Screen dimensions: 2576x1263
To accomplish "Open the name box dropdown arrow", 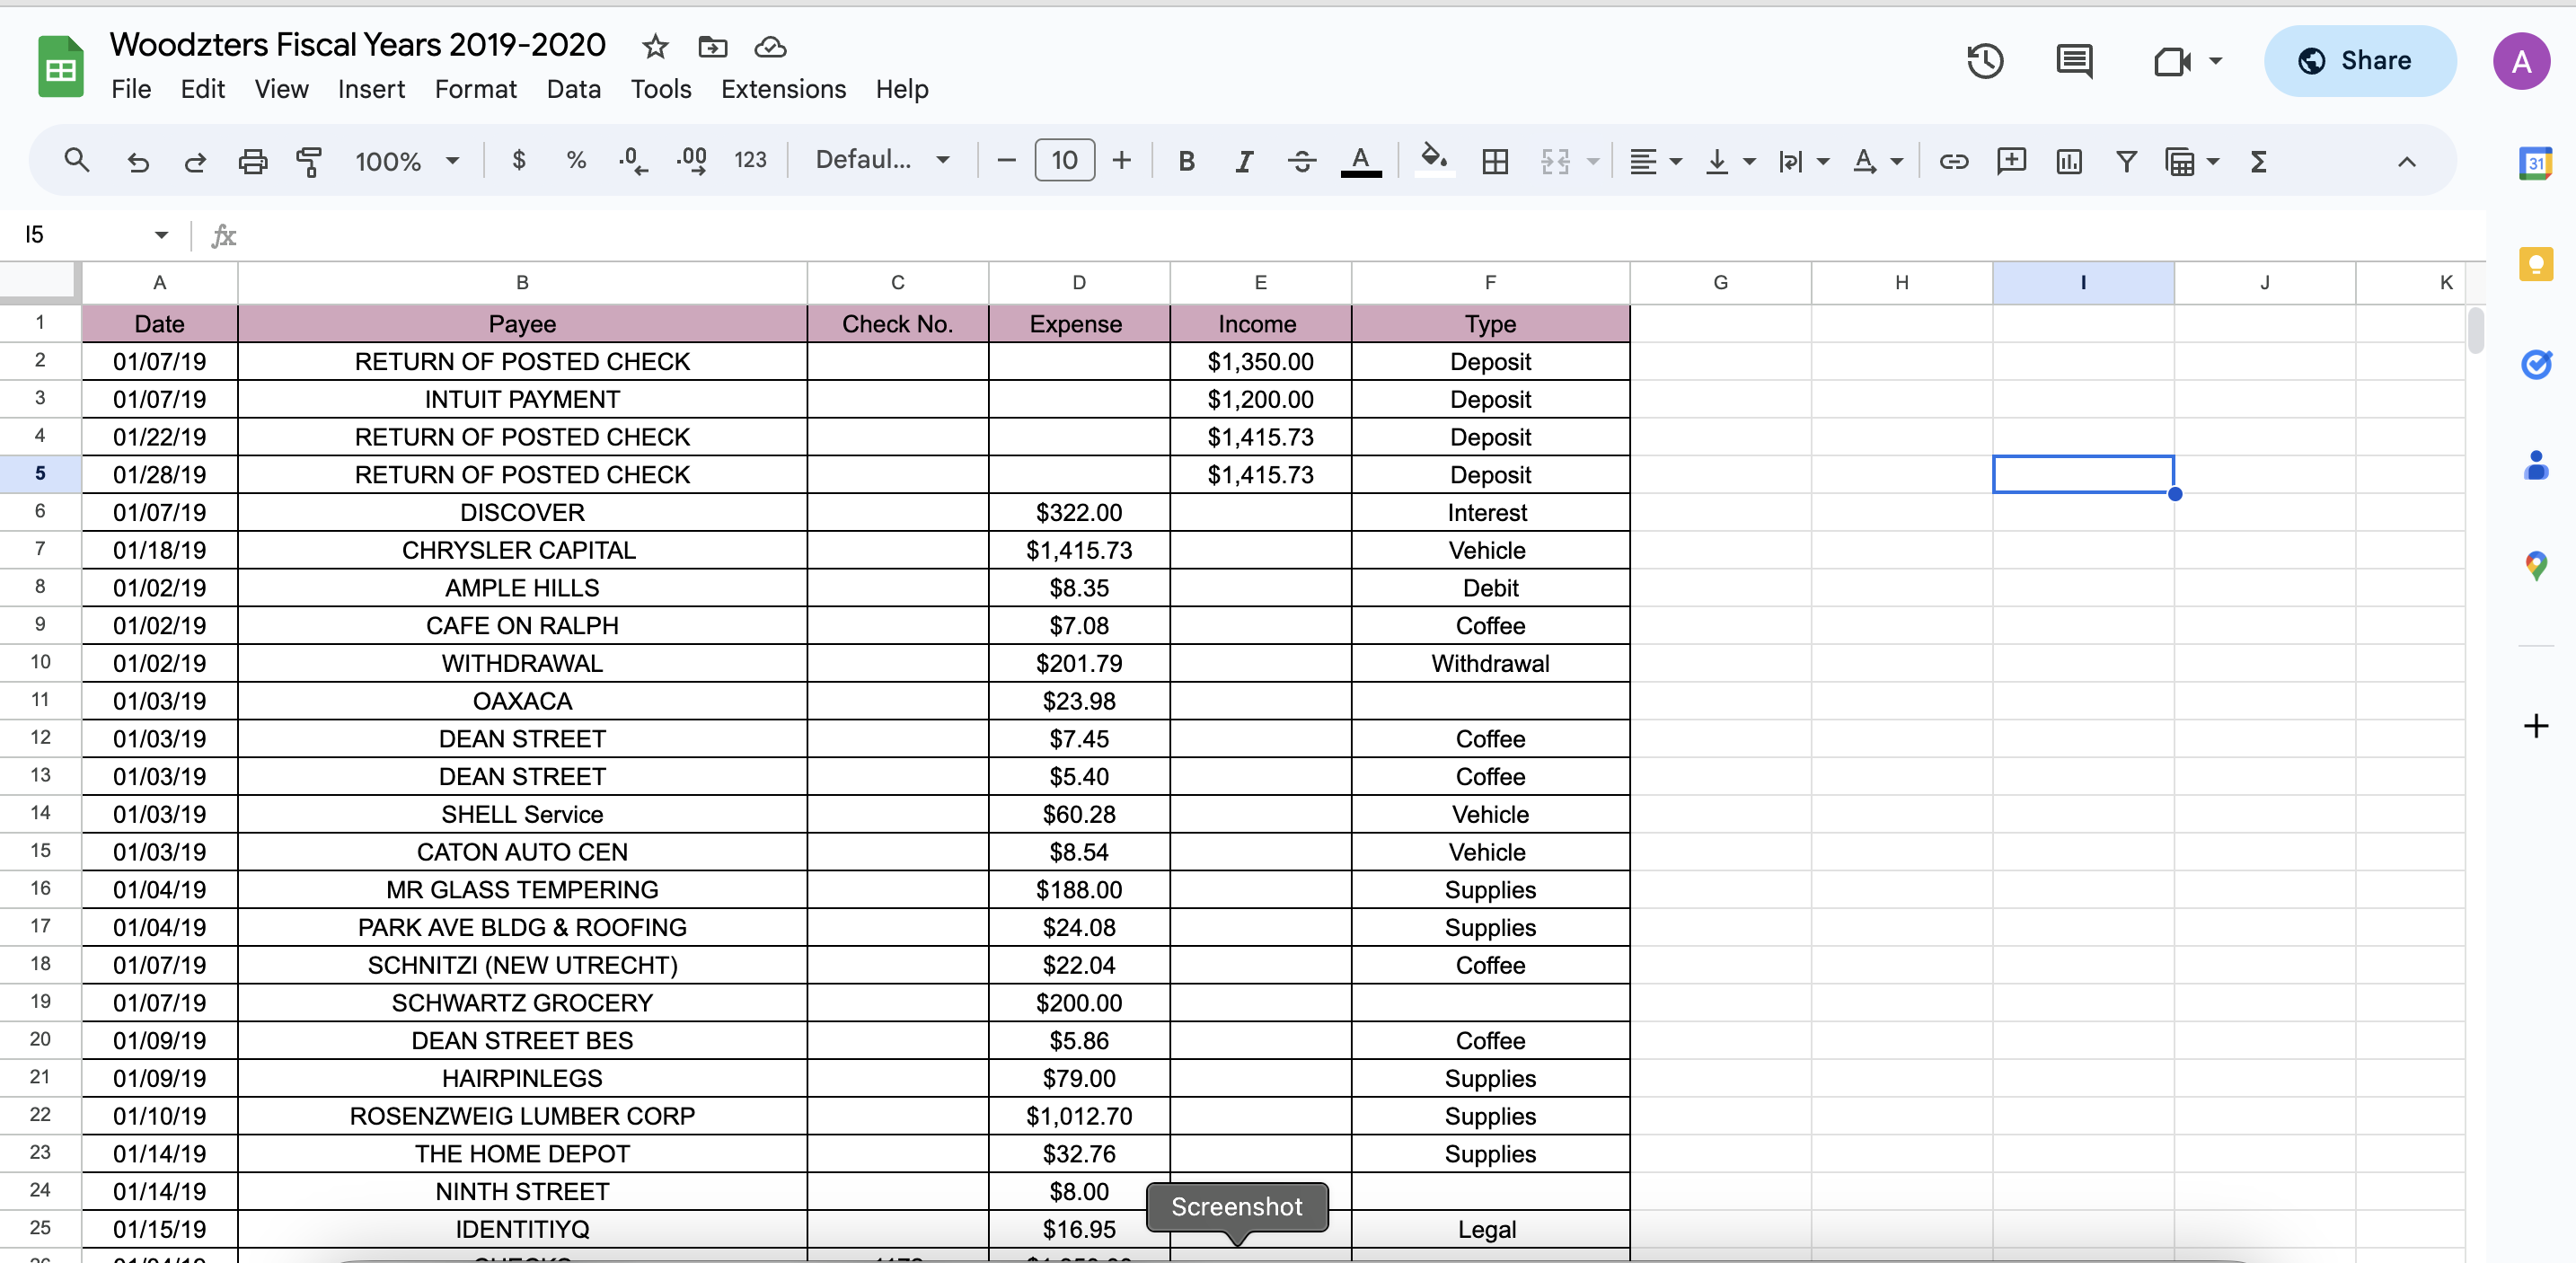I will [x=161, y=235].
